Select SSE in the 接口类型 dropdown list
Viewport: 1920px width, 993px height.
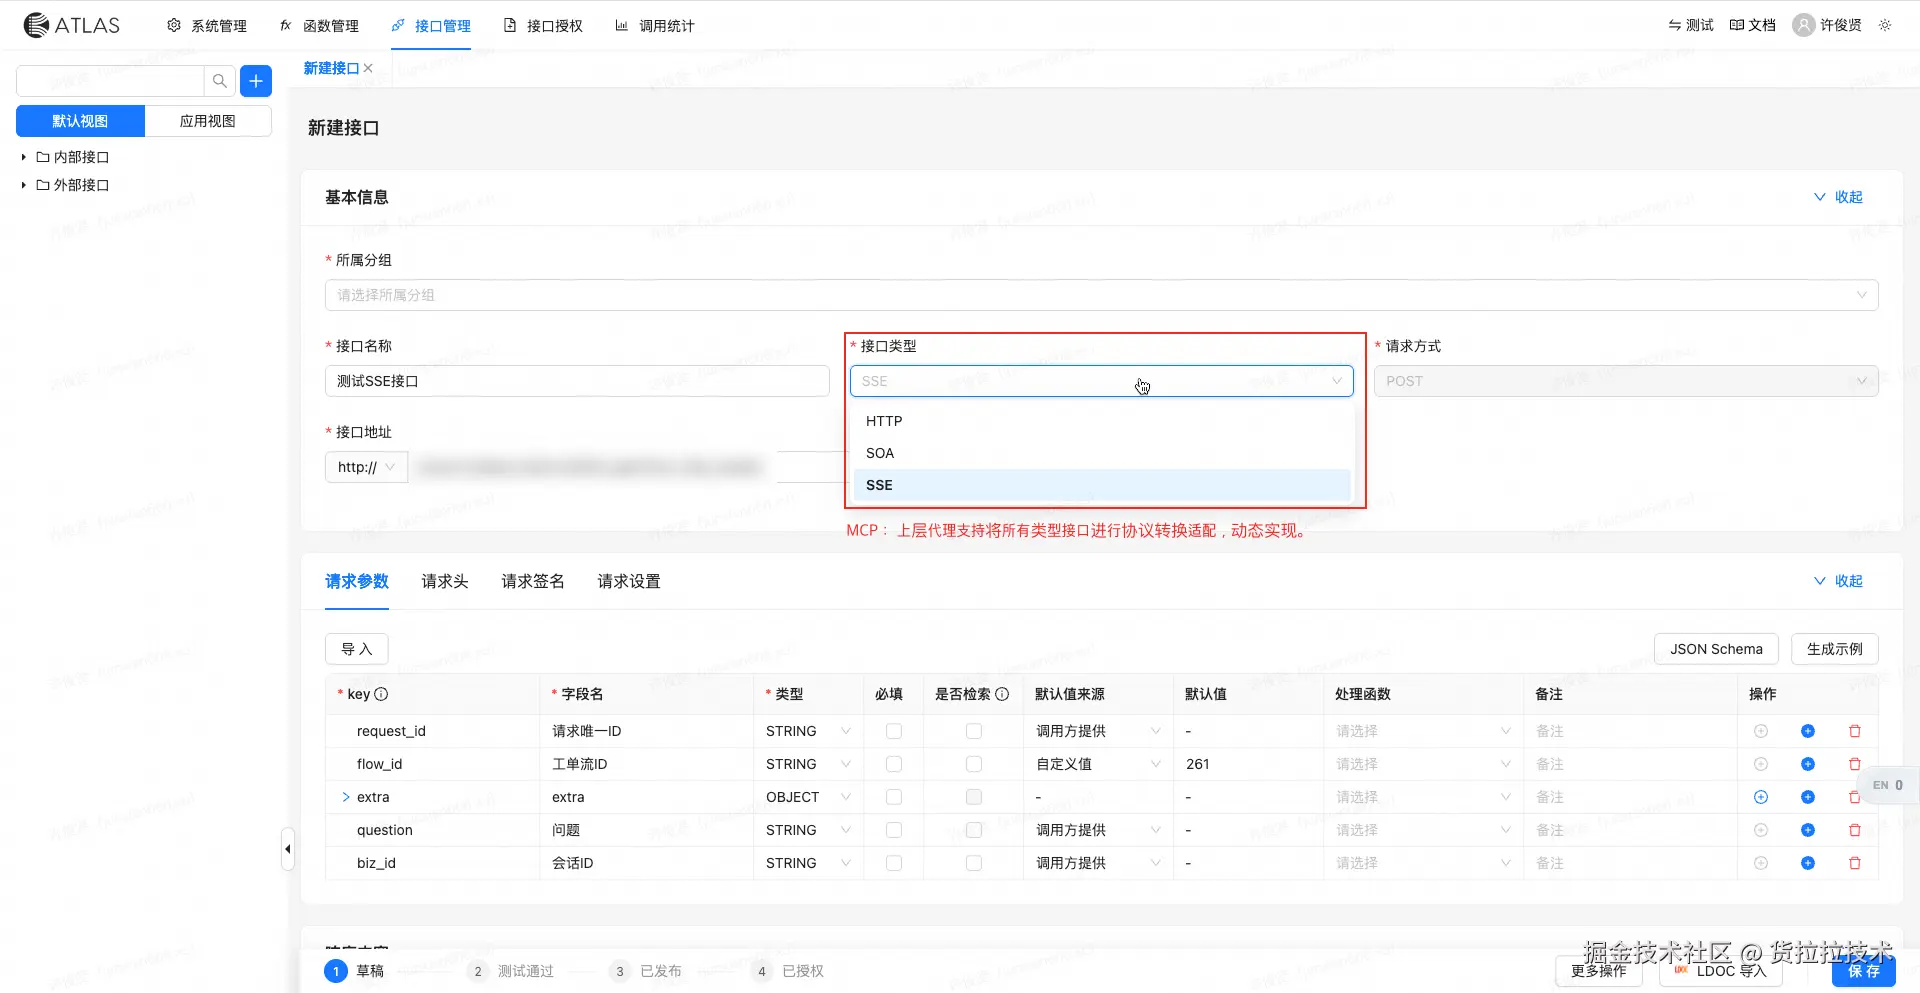click(x=1101, y=485)
